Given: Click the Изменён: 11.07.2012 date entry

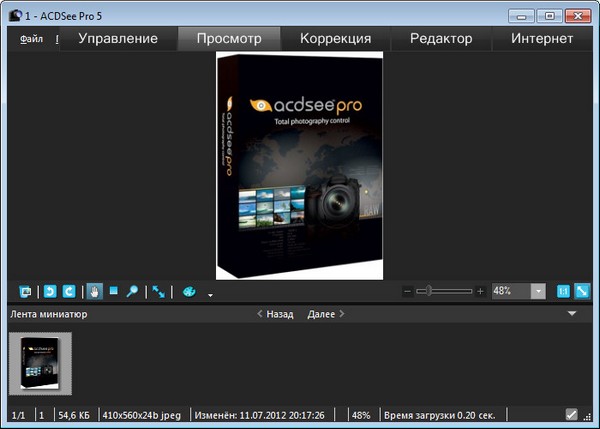Looking at the screenshot, I should click(259, 415).
